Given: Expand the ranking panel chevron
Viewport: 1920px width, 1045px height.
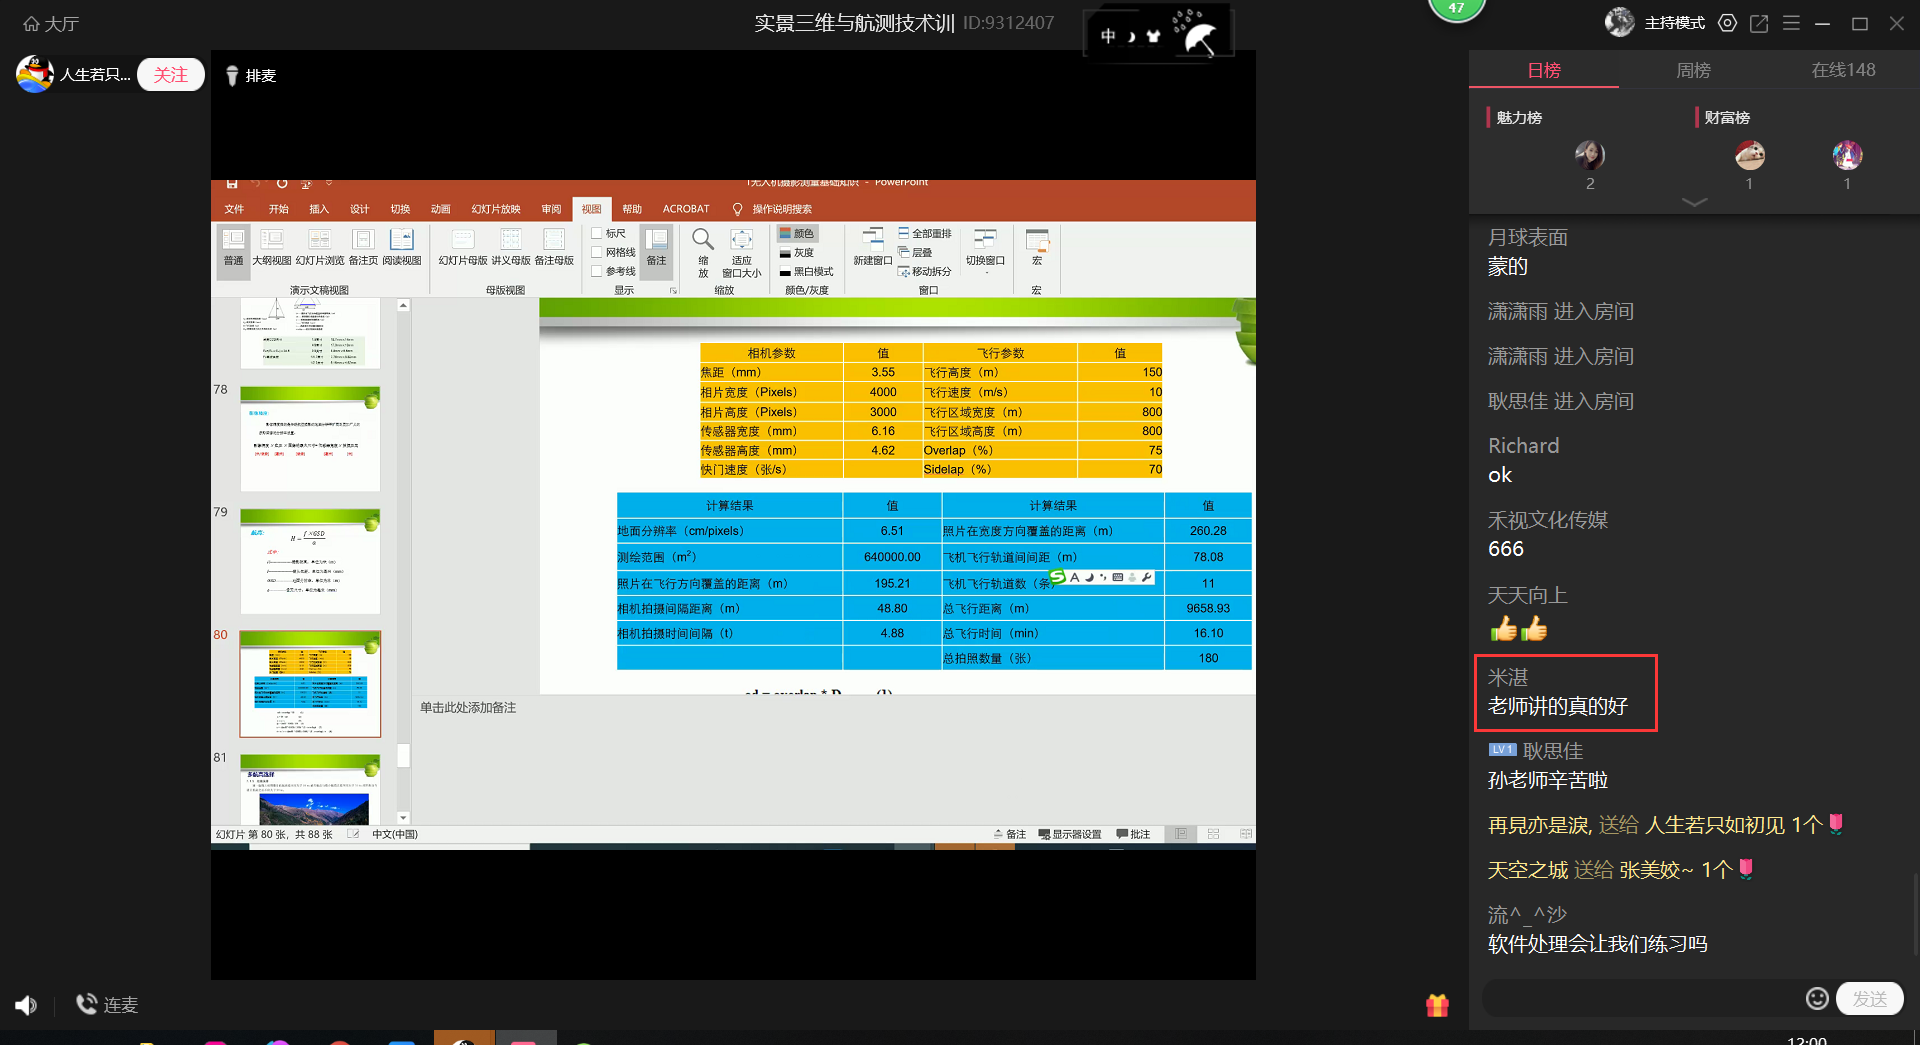Looking at the screenshot, I should tap(1694, 202).
